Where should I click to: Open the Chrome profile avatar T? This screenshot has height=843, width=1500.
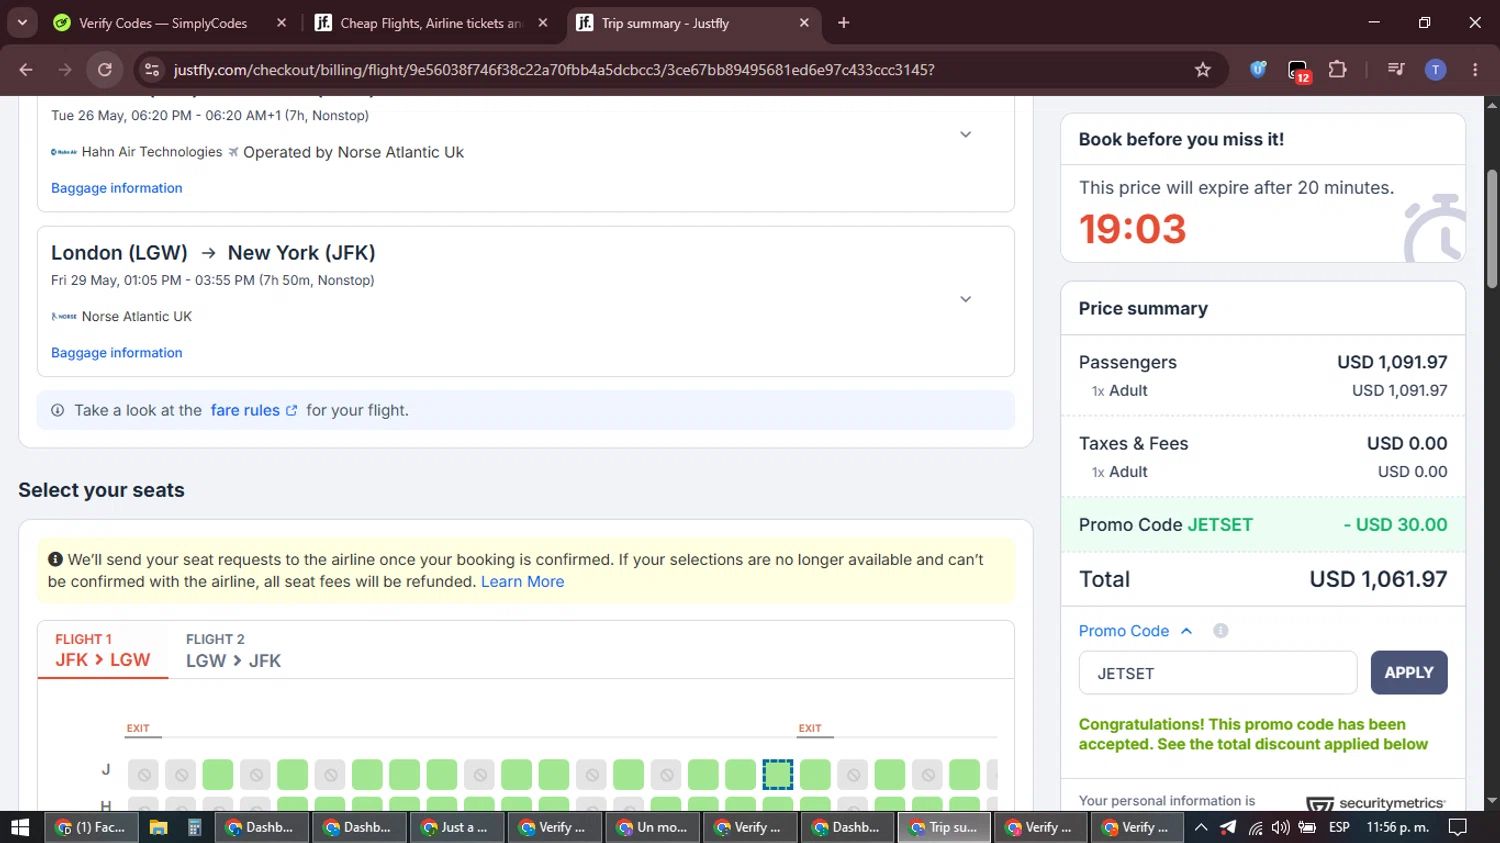1435,69
